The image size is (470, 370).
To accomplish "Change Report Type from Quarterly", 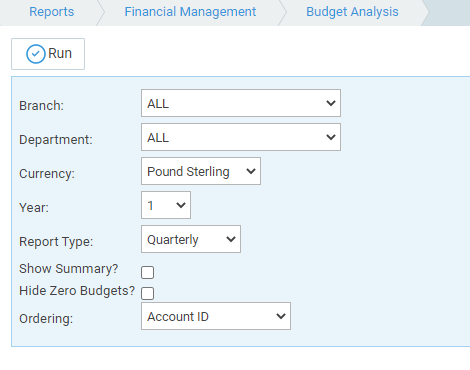I will click(x=191, y=239).
